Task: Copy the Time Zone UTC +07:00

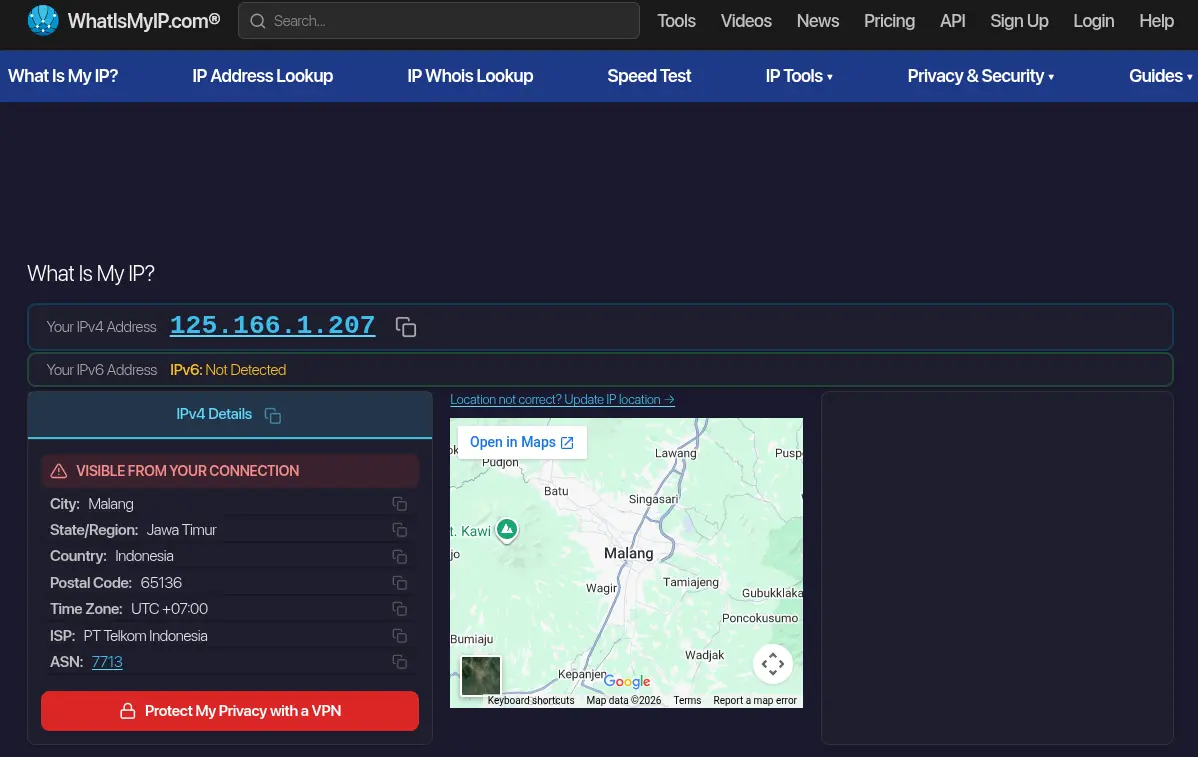Action: 400,609
